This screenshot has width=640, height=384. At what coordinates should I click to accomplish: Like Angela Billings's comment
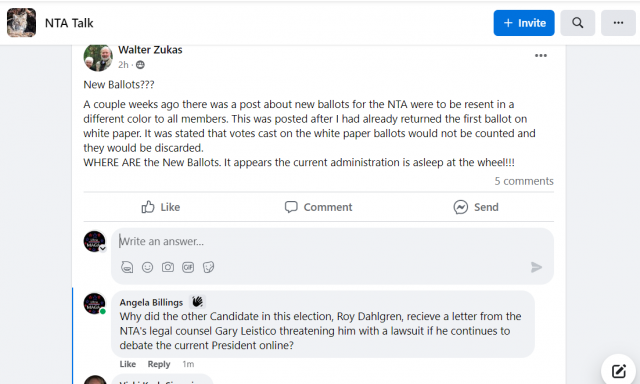pyautogui.click(x=128, y=364)
